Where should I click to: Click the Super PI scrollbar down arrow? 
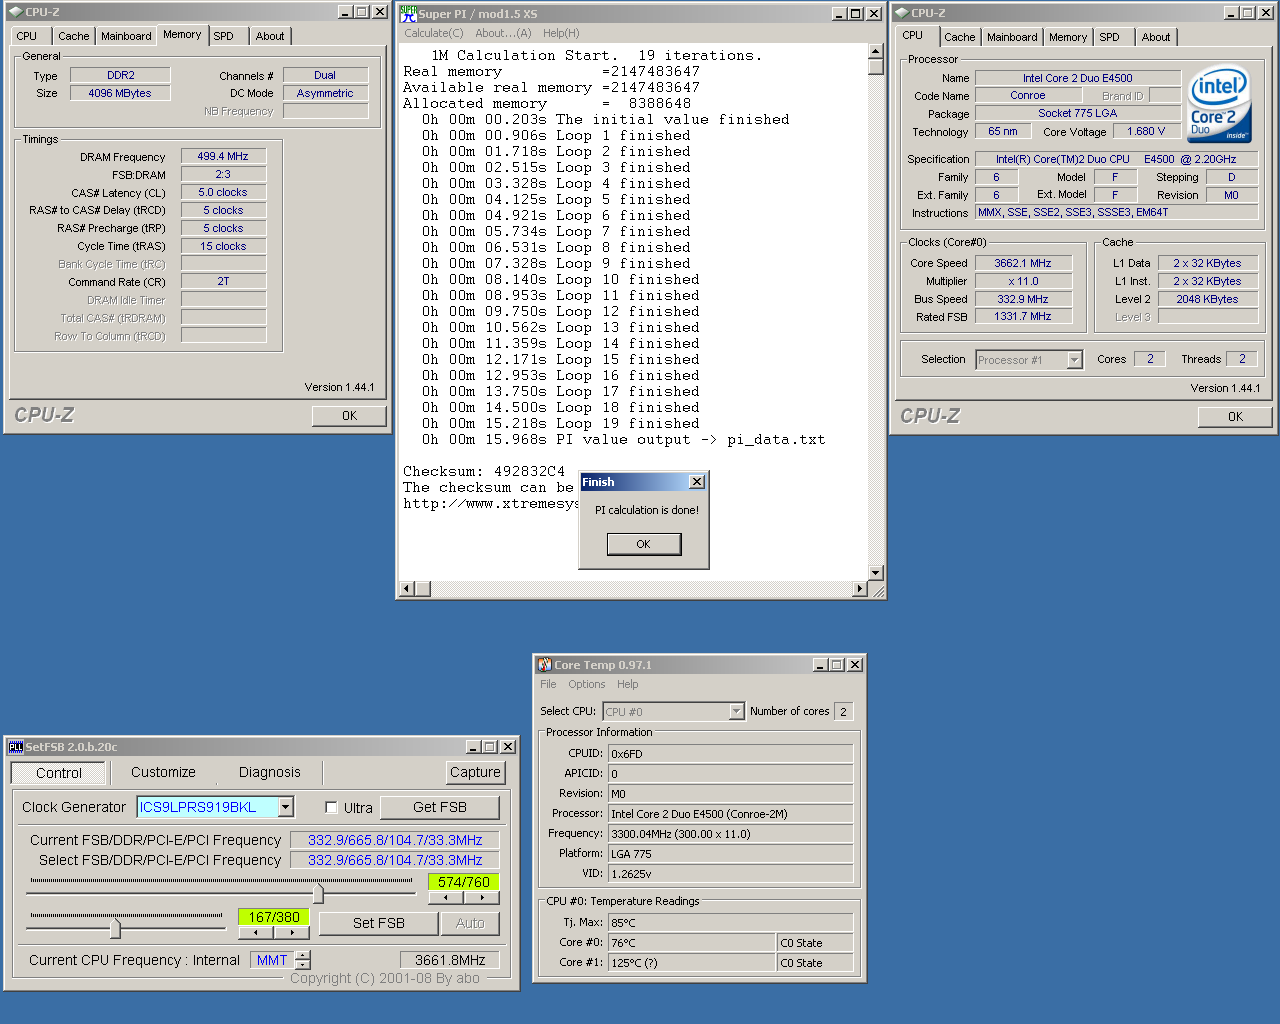tap(876, 573)
